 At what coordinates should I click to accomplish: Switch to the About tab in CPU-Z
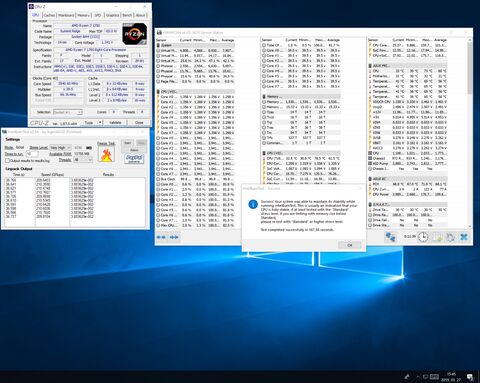tap(140, 15)
